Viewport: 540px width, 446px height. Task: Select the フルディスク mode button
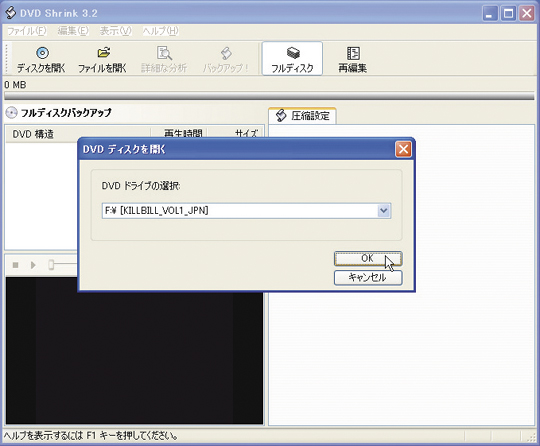pos(292,59)
